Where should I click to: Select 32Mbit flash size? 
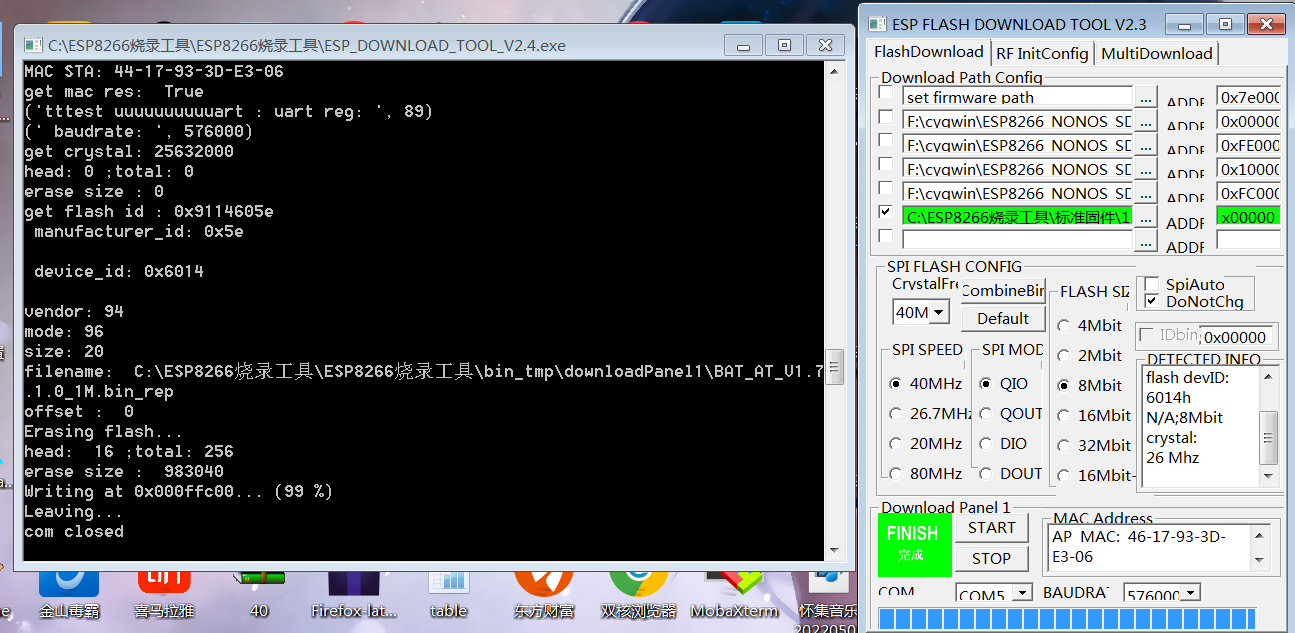tap(1065, 445)
